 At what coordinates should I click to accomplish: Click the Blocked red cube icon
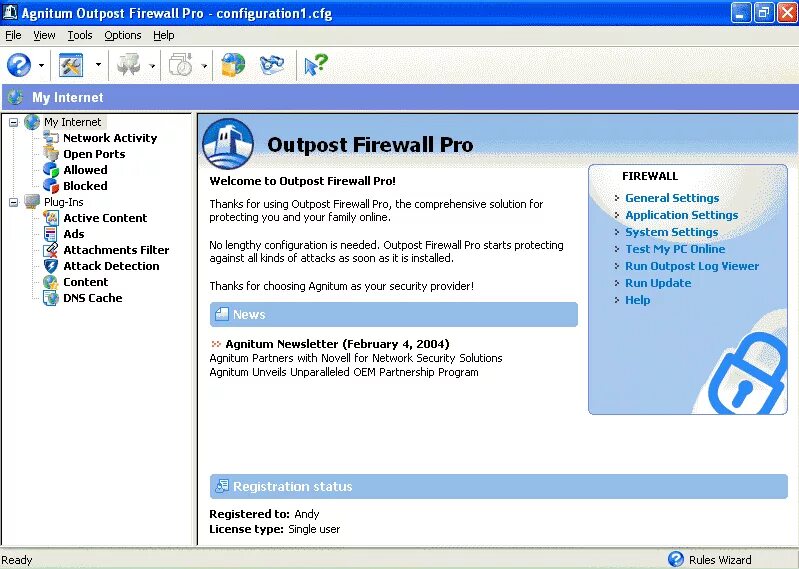coord(51,185)
